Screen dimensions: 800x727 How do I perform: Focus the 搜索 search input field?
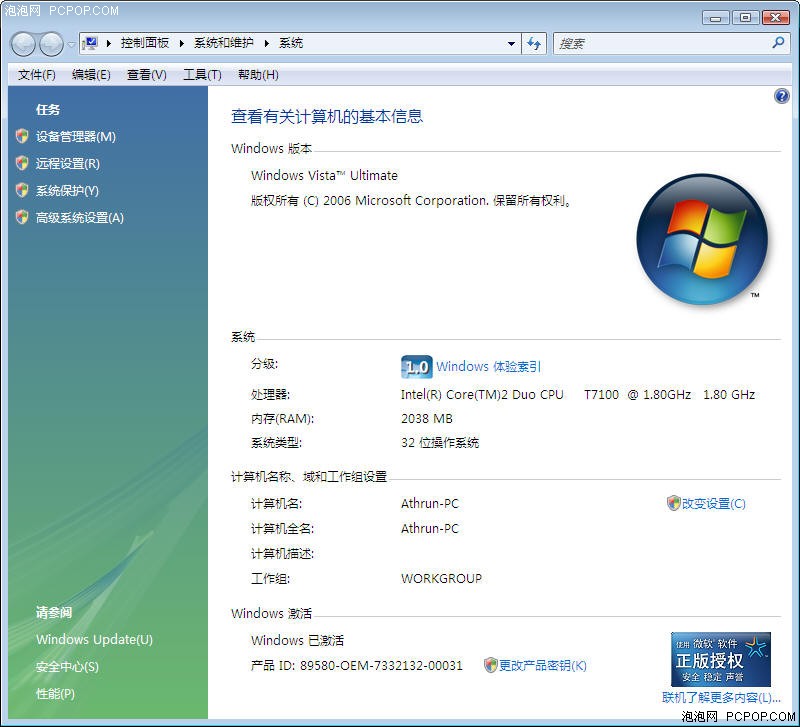[661, 44]
